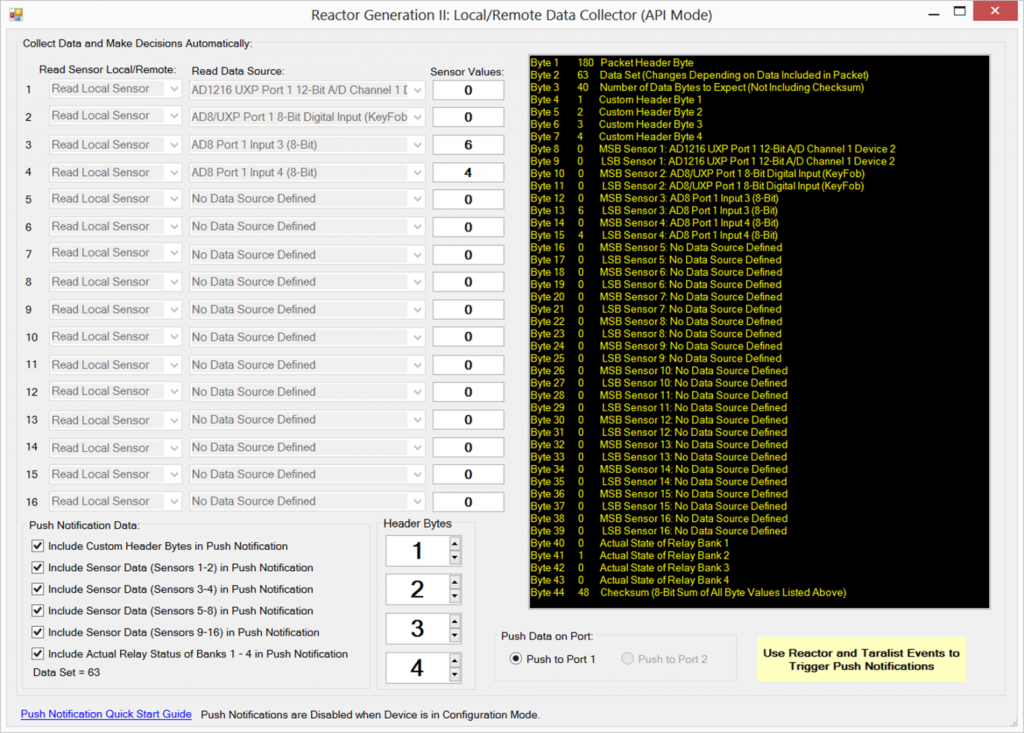The width and height of the screenshot is (1024, 733).
Task: Increase the third Header Byte value
Action: [x=455, y=621]
